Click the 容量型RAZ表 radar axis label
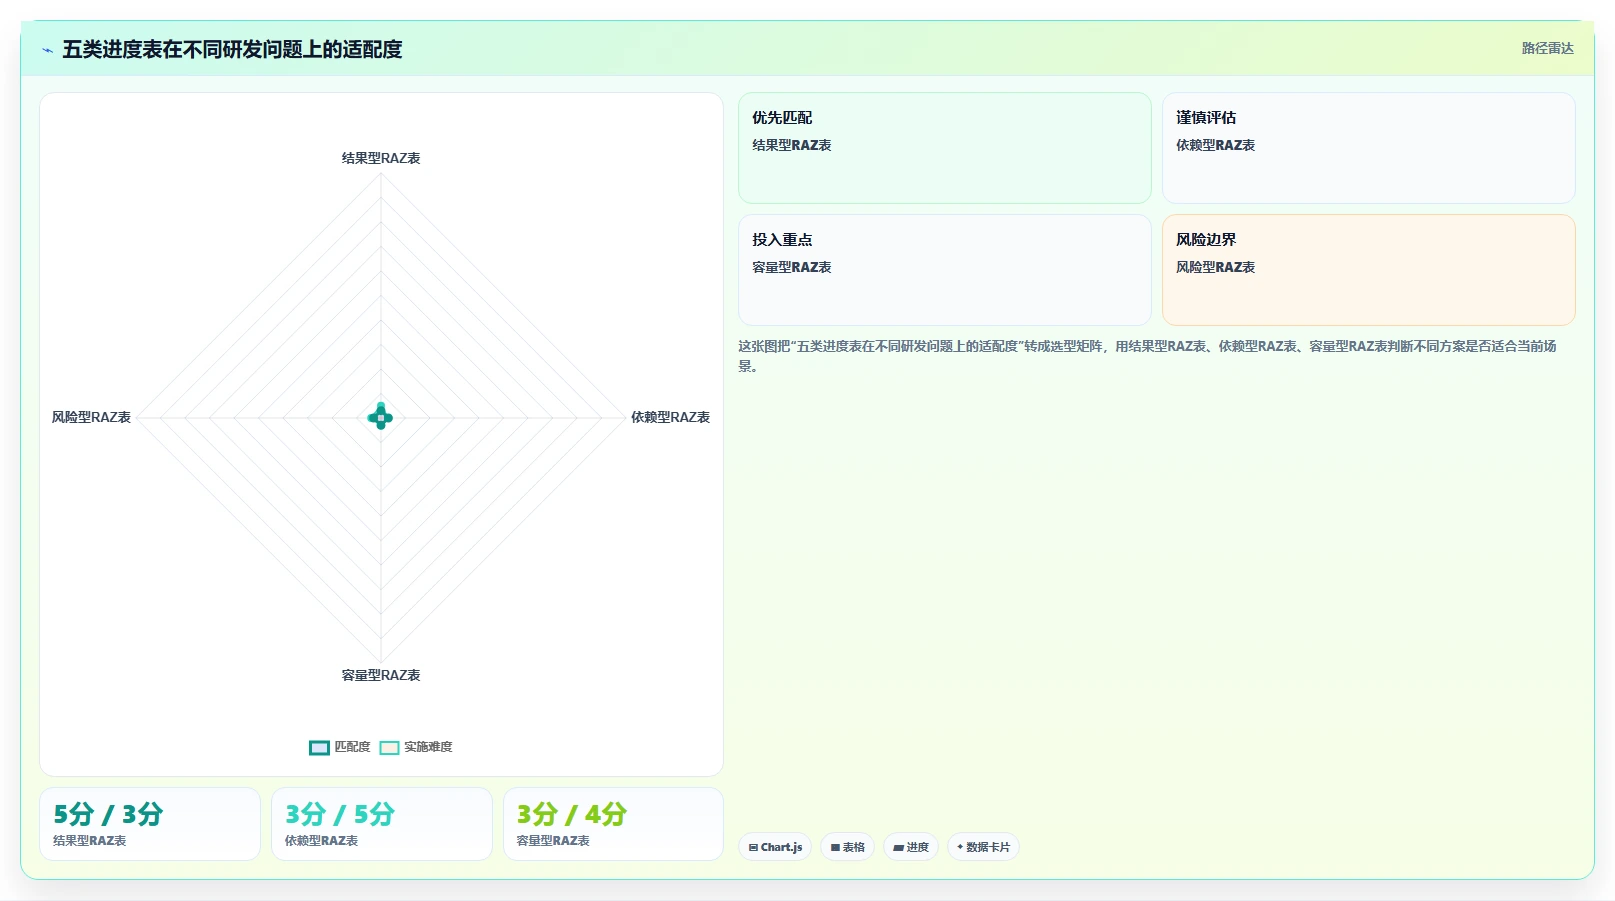 click(381, 675)
